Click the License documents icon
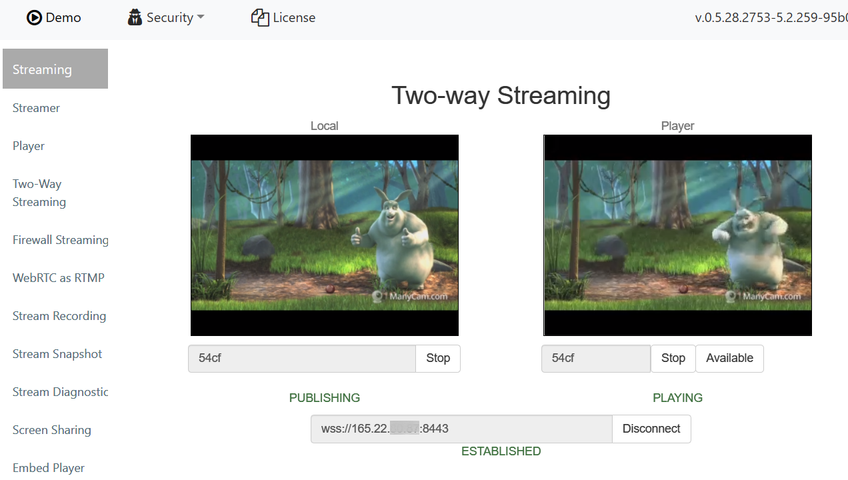848x480 pixels. point(260,17)
